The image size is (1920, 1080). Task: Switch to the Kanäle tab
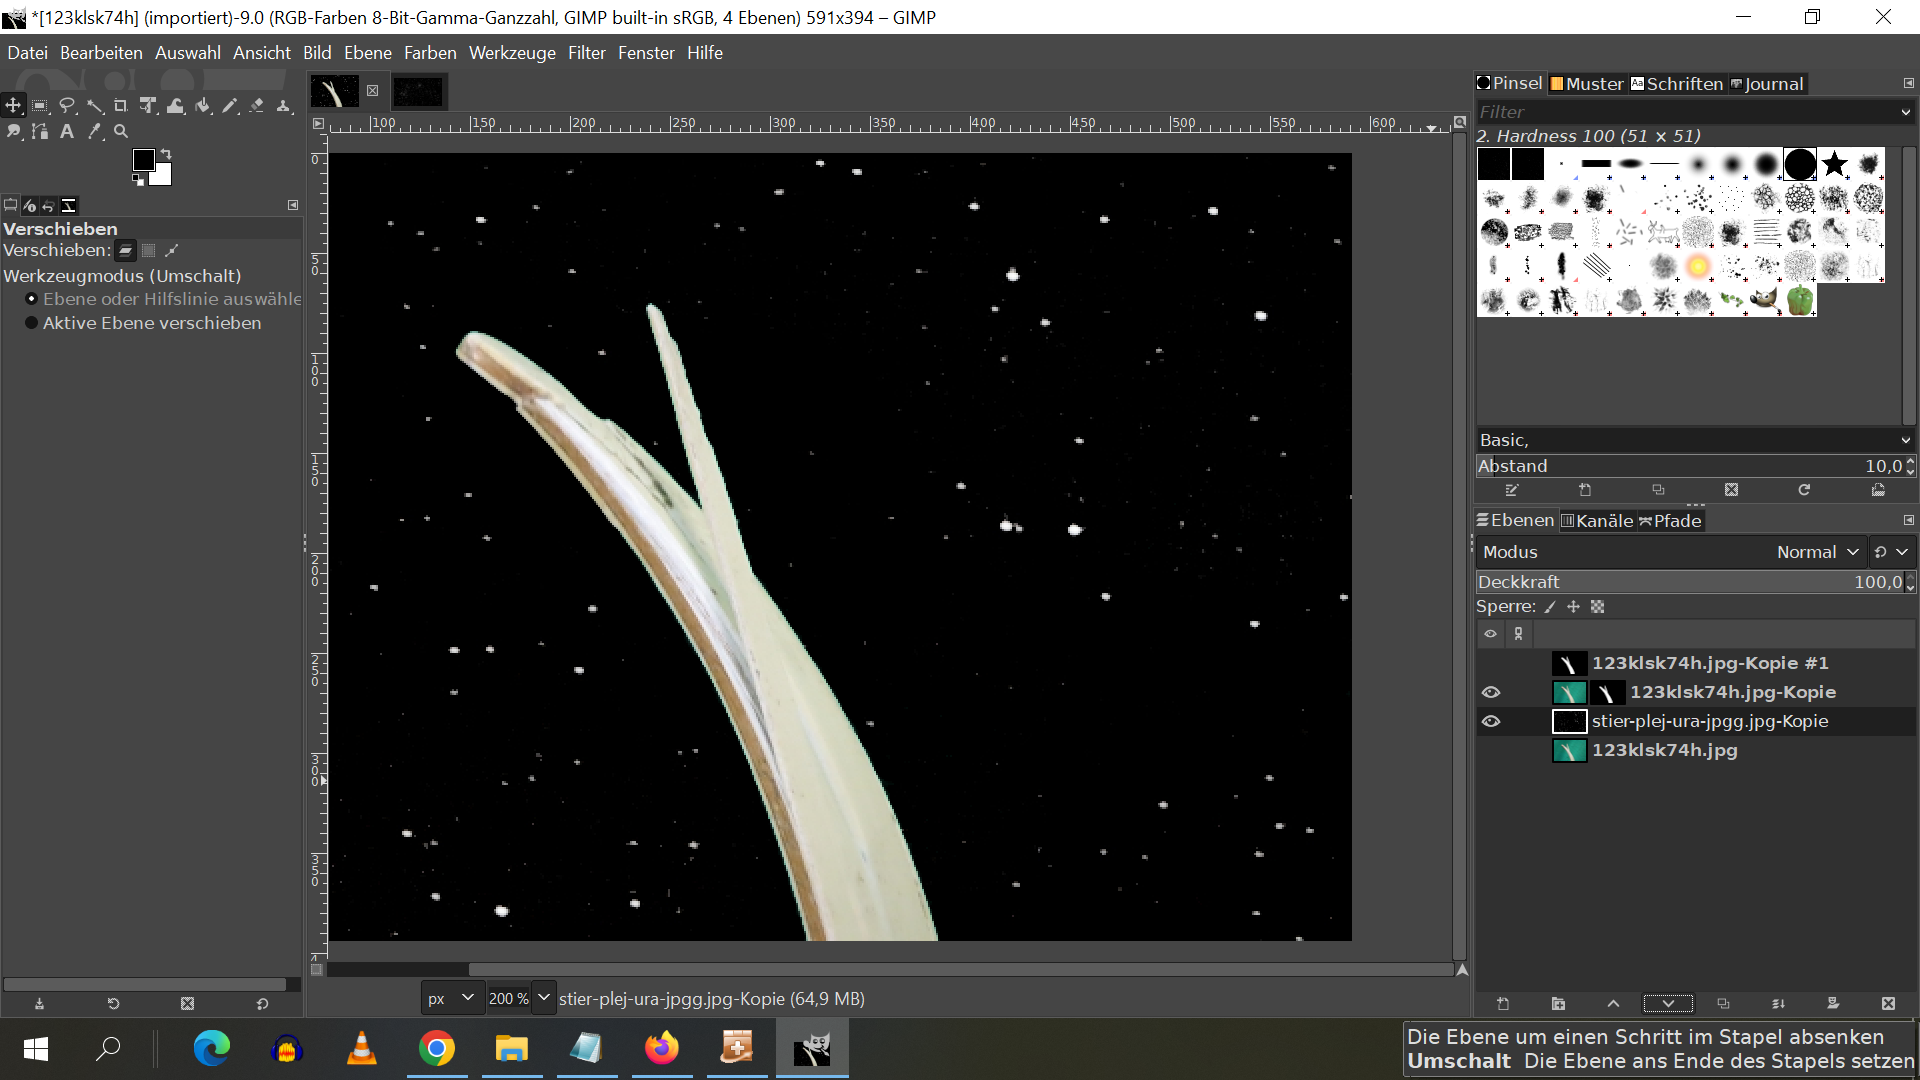point(1597,520)
